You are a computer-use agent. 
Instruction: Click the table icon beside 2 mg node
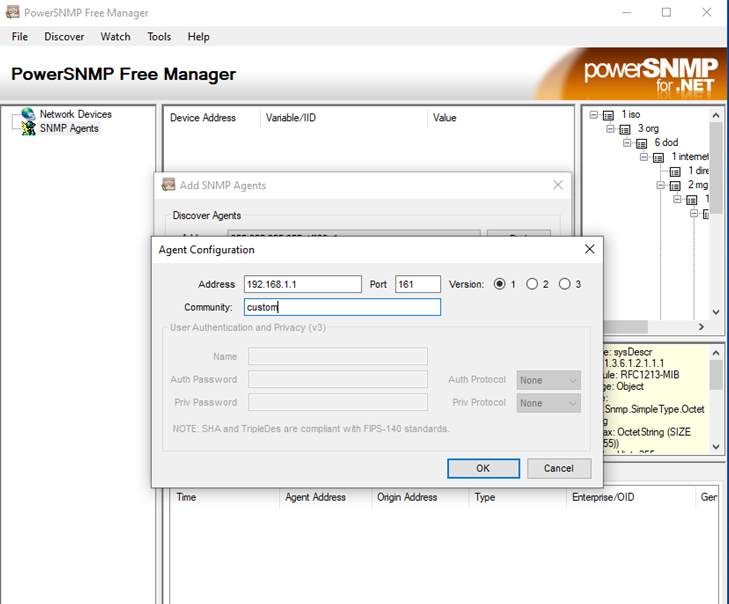tap(675, 186)
